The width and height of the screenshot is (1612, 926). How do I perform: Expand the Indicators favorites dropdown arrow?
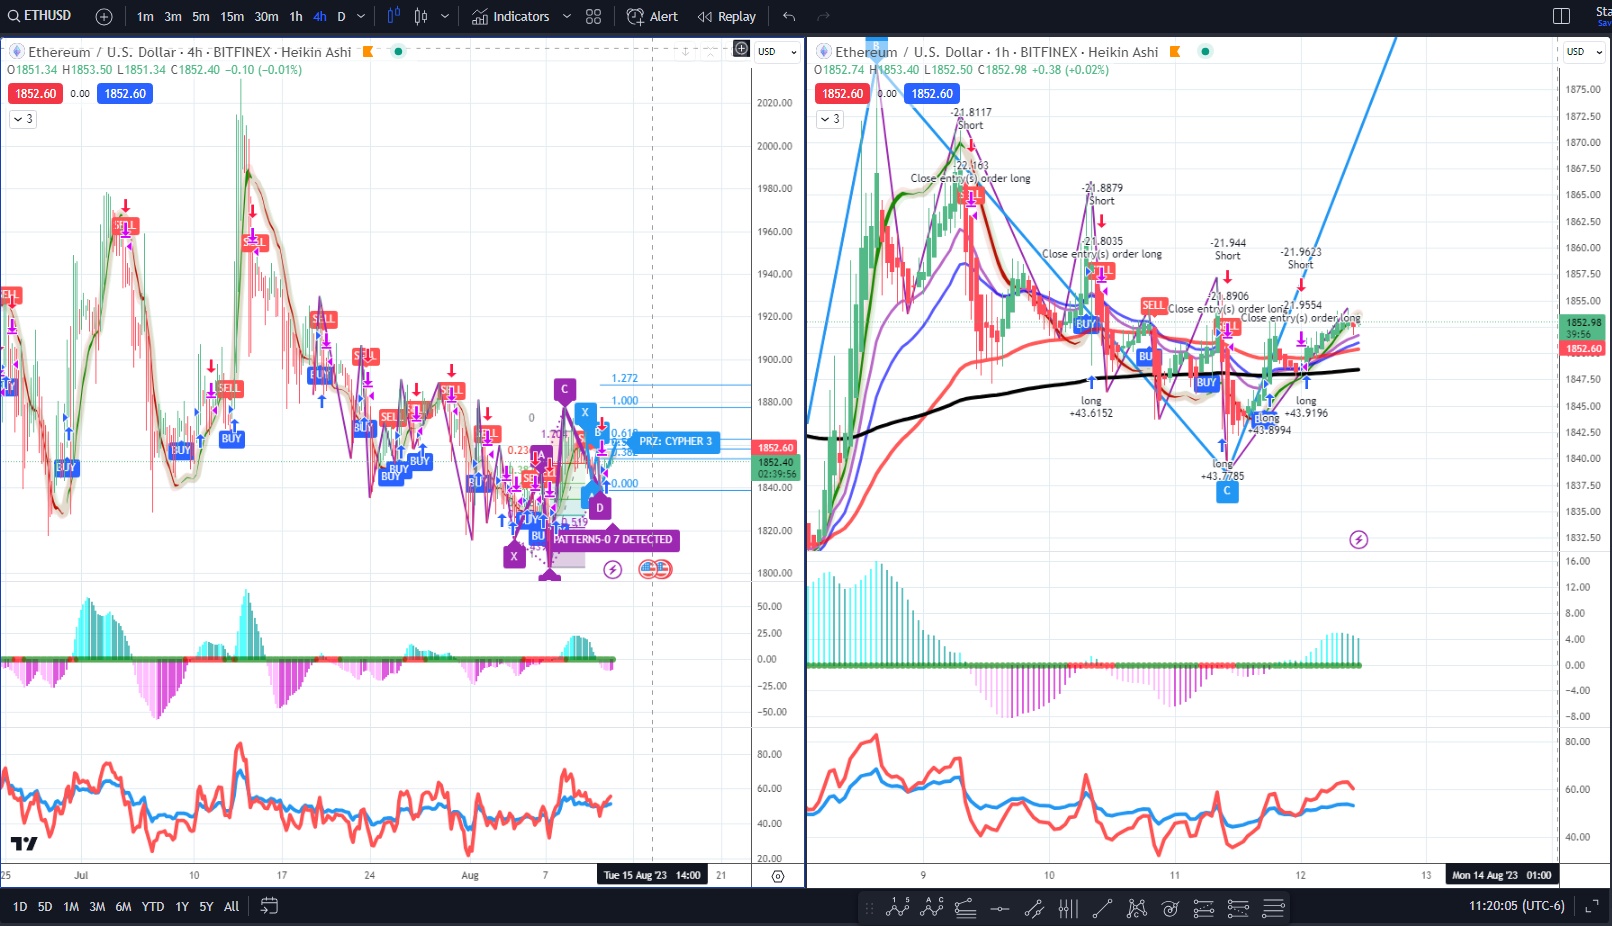click(x=567, y=16)
